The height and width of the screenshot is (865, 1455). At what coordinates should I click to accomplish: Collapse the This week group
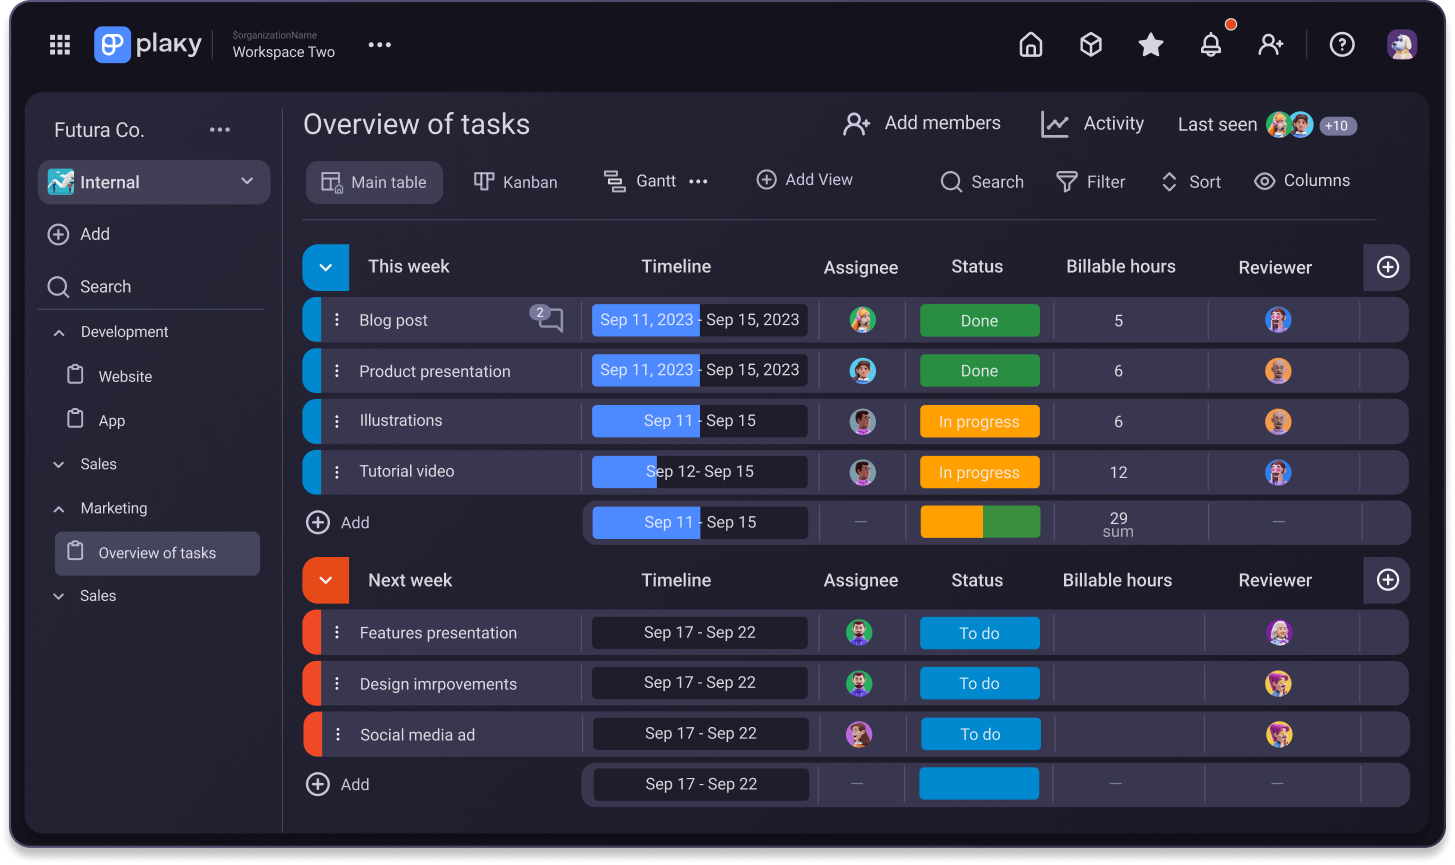click(325, 267)
